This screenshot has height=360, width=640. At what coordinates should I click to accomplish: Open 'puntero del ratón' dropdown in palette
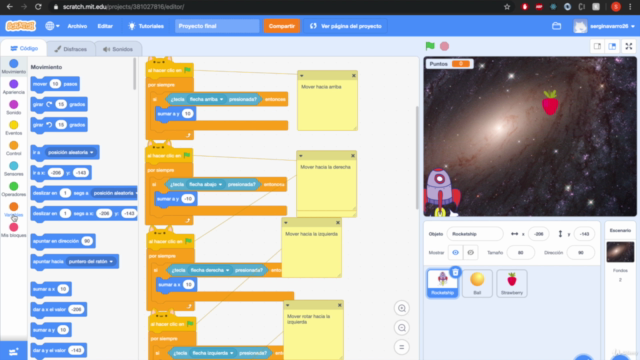coord(91,262)
